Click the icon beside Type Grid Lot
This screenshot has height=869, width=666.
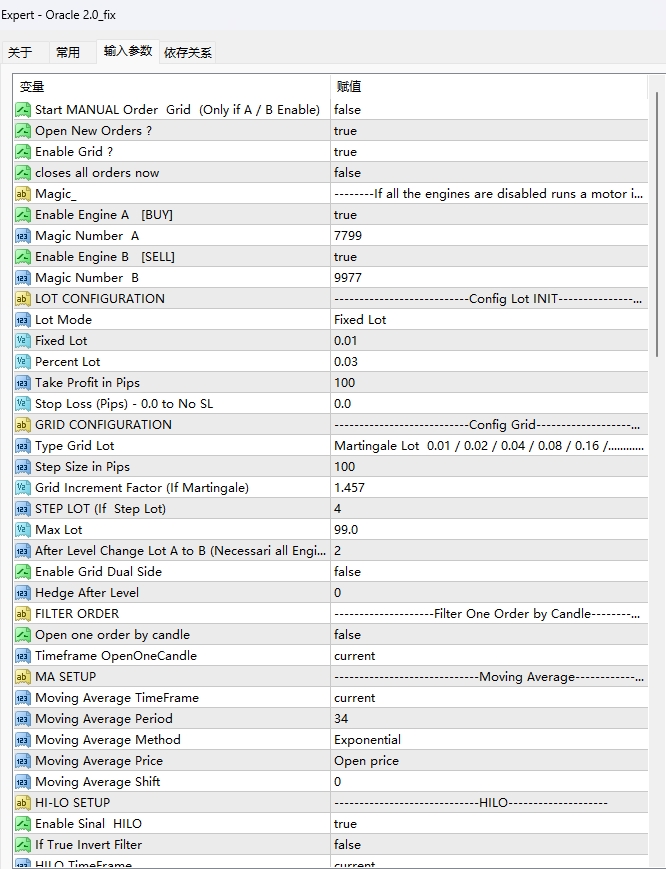pos(23,446)
